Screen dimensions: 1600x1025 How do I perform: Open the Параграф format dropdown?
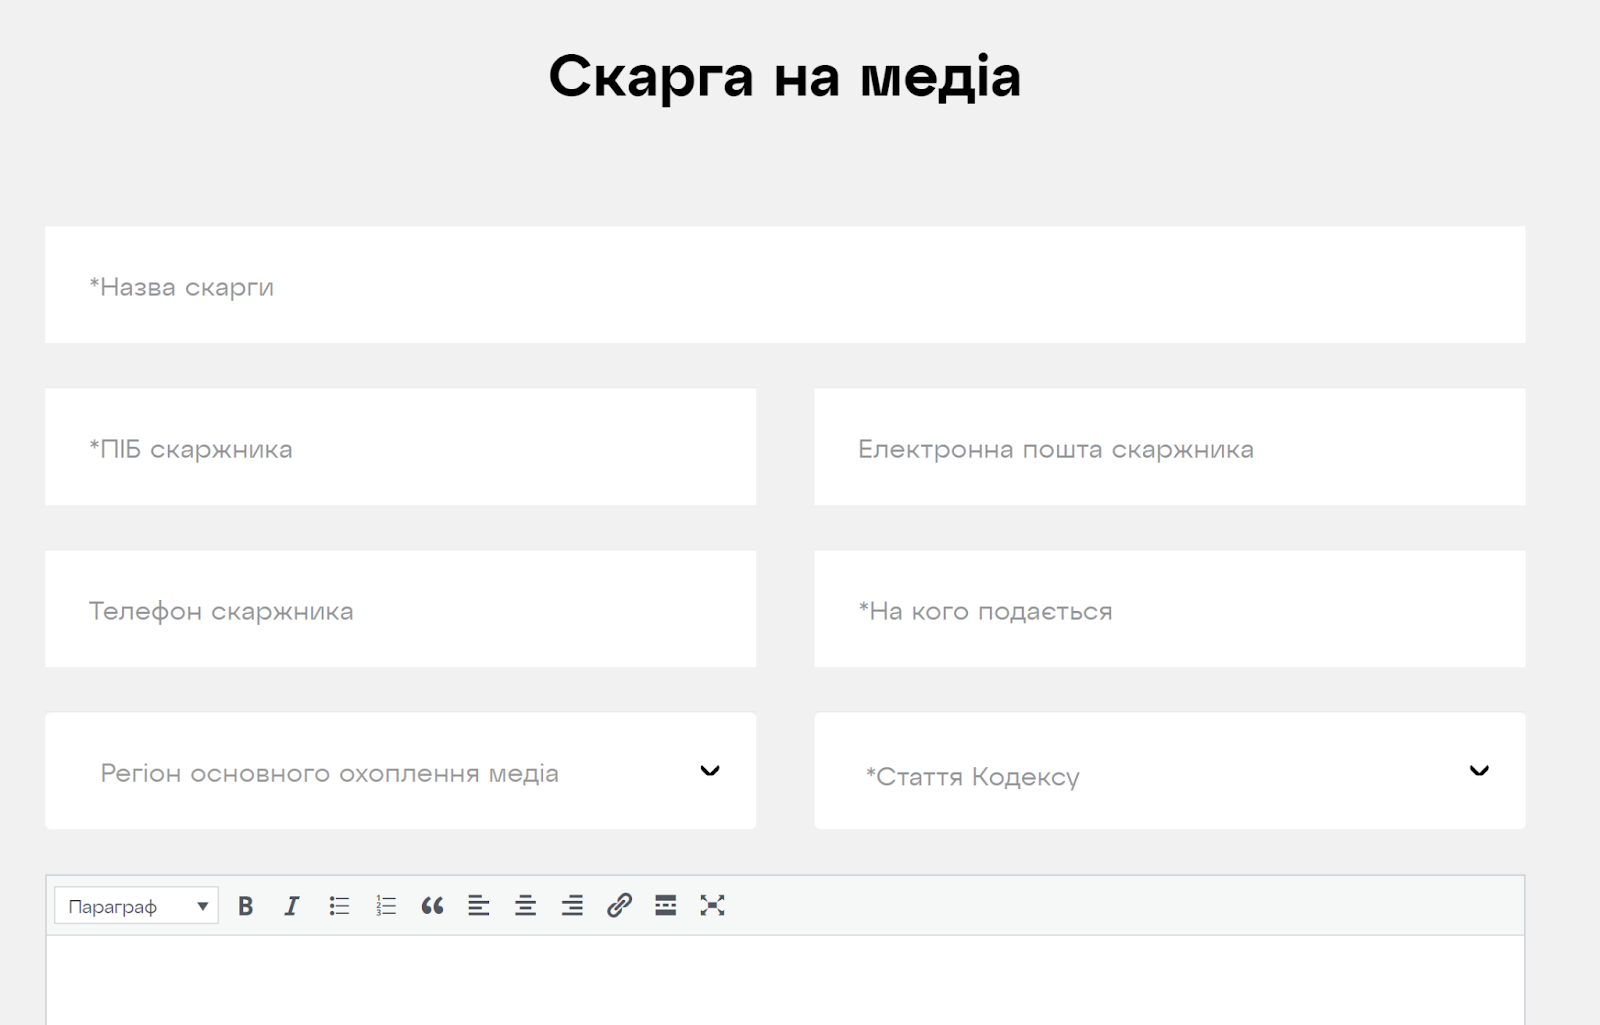click(x=137, y=906)
